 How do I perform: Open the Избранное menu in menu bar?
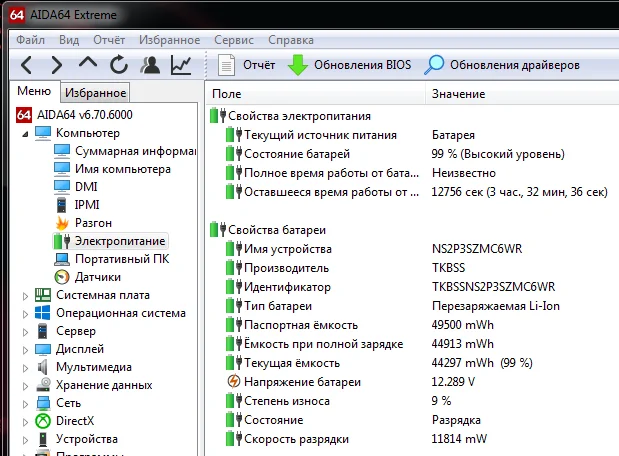tap(170, 40)
